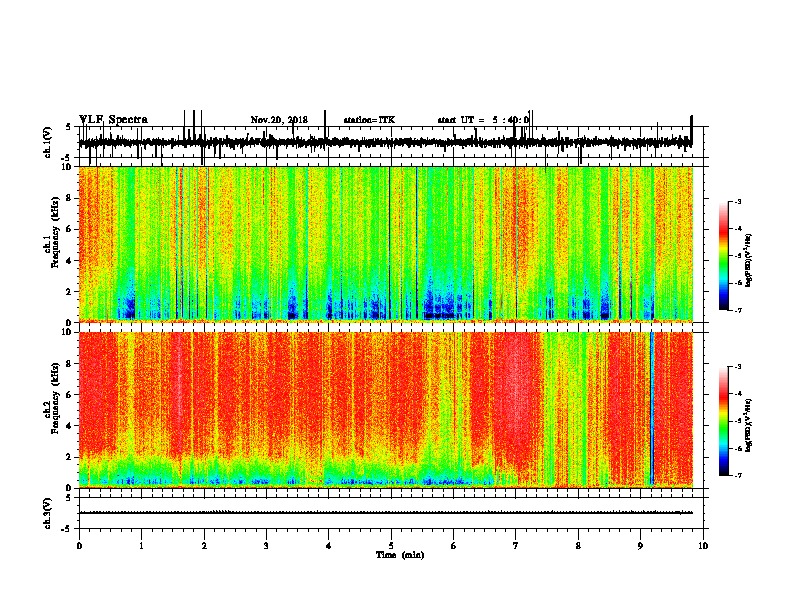This screenshot has width=792, height=612.
Task: Click the "-3" label on ch.2 colorbar
Action: pos(738,367)
